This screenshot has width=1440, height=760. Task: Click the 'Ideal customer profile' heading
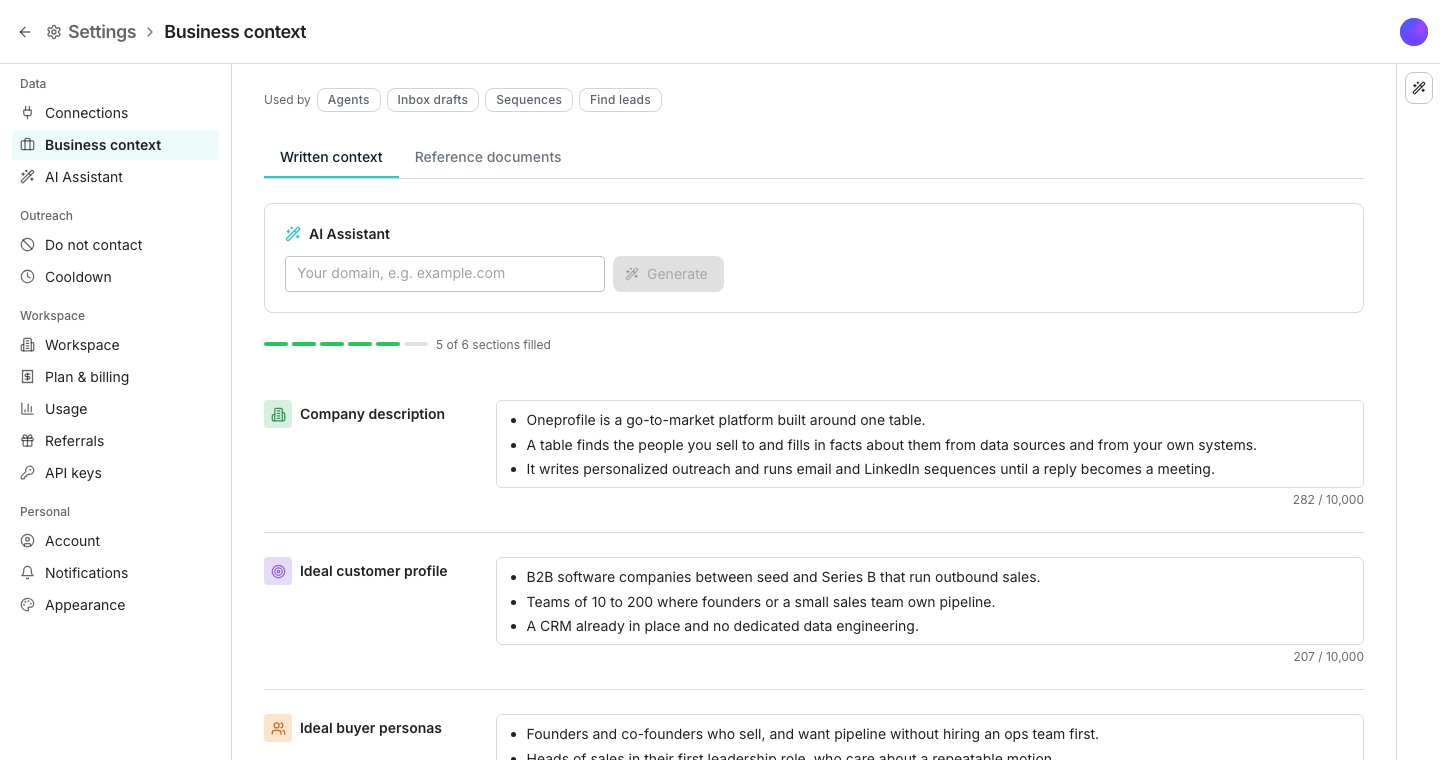coord(374,571)
